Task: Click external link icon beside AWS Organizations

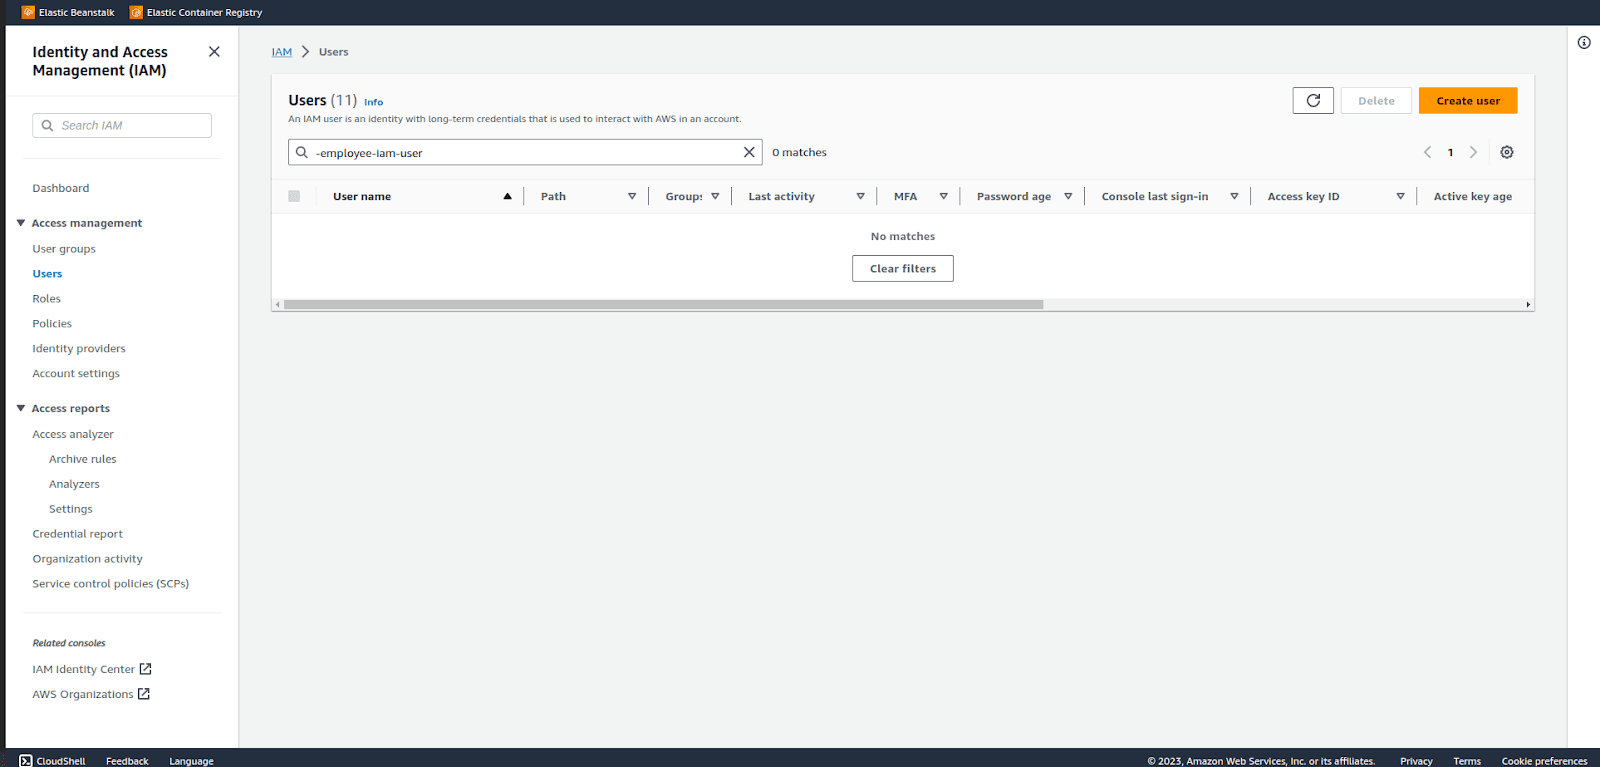Action: (144, 694)
